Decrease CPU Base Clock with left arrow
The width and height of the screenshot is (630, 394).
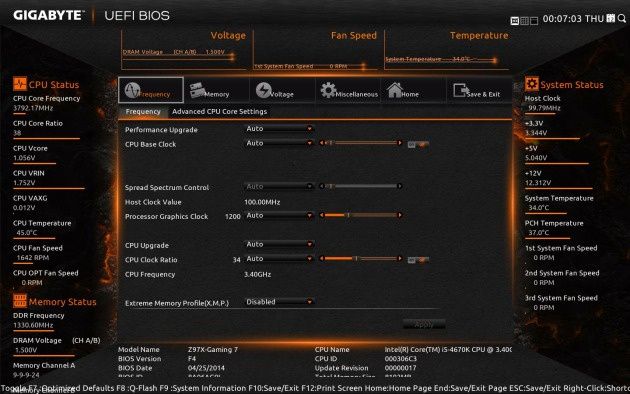click(322, 143)
